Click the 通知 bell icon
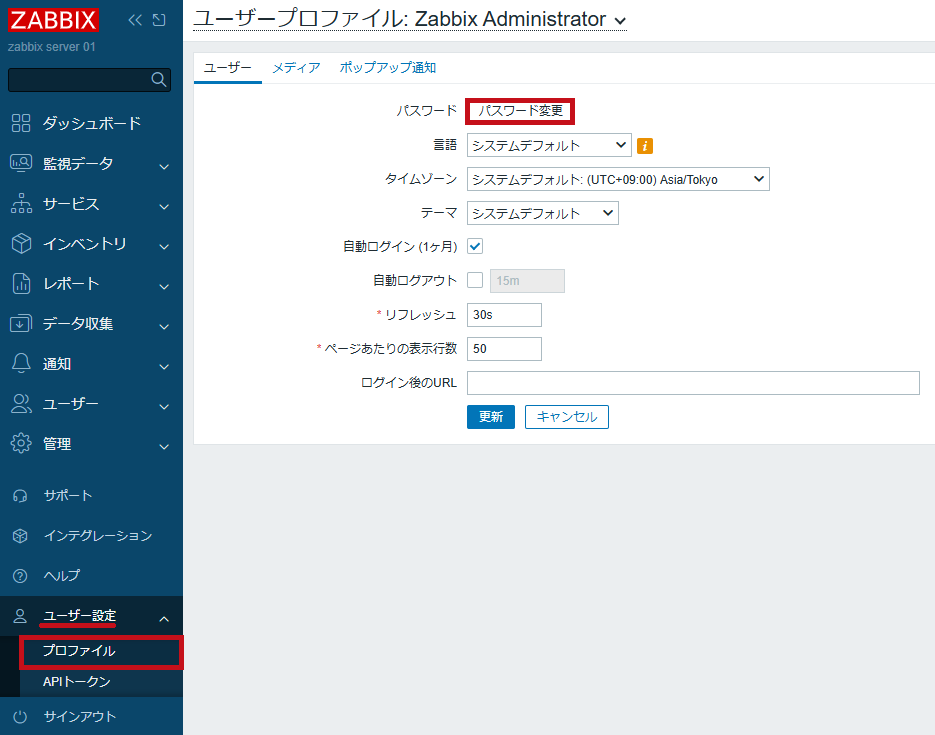 [x=21, y=363]
